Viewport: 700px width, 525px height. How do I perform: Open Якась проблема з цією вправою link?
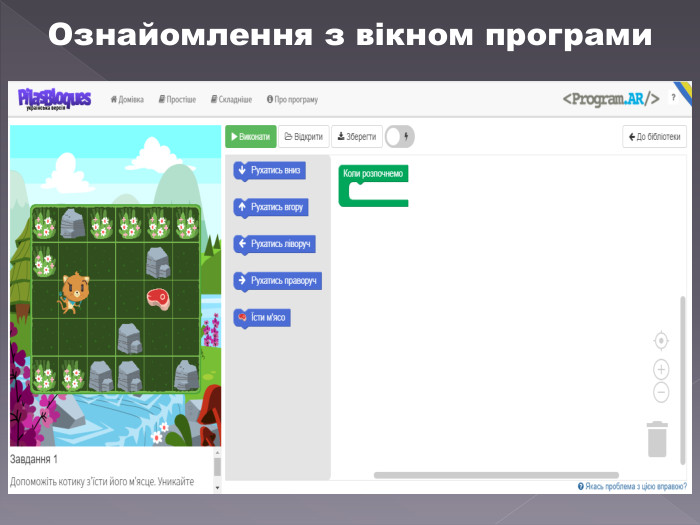(632, 486)
